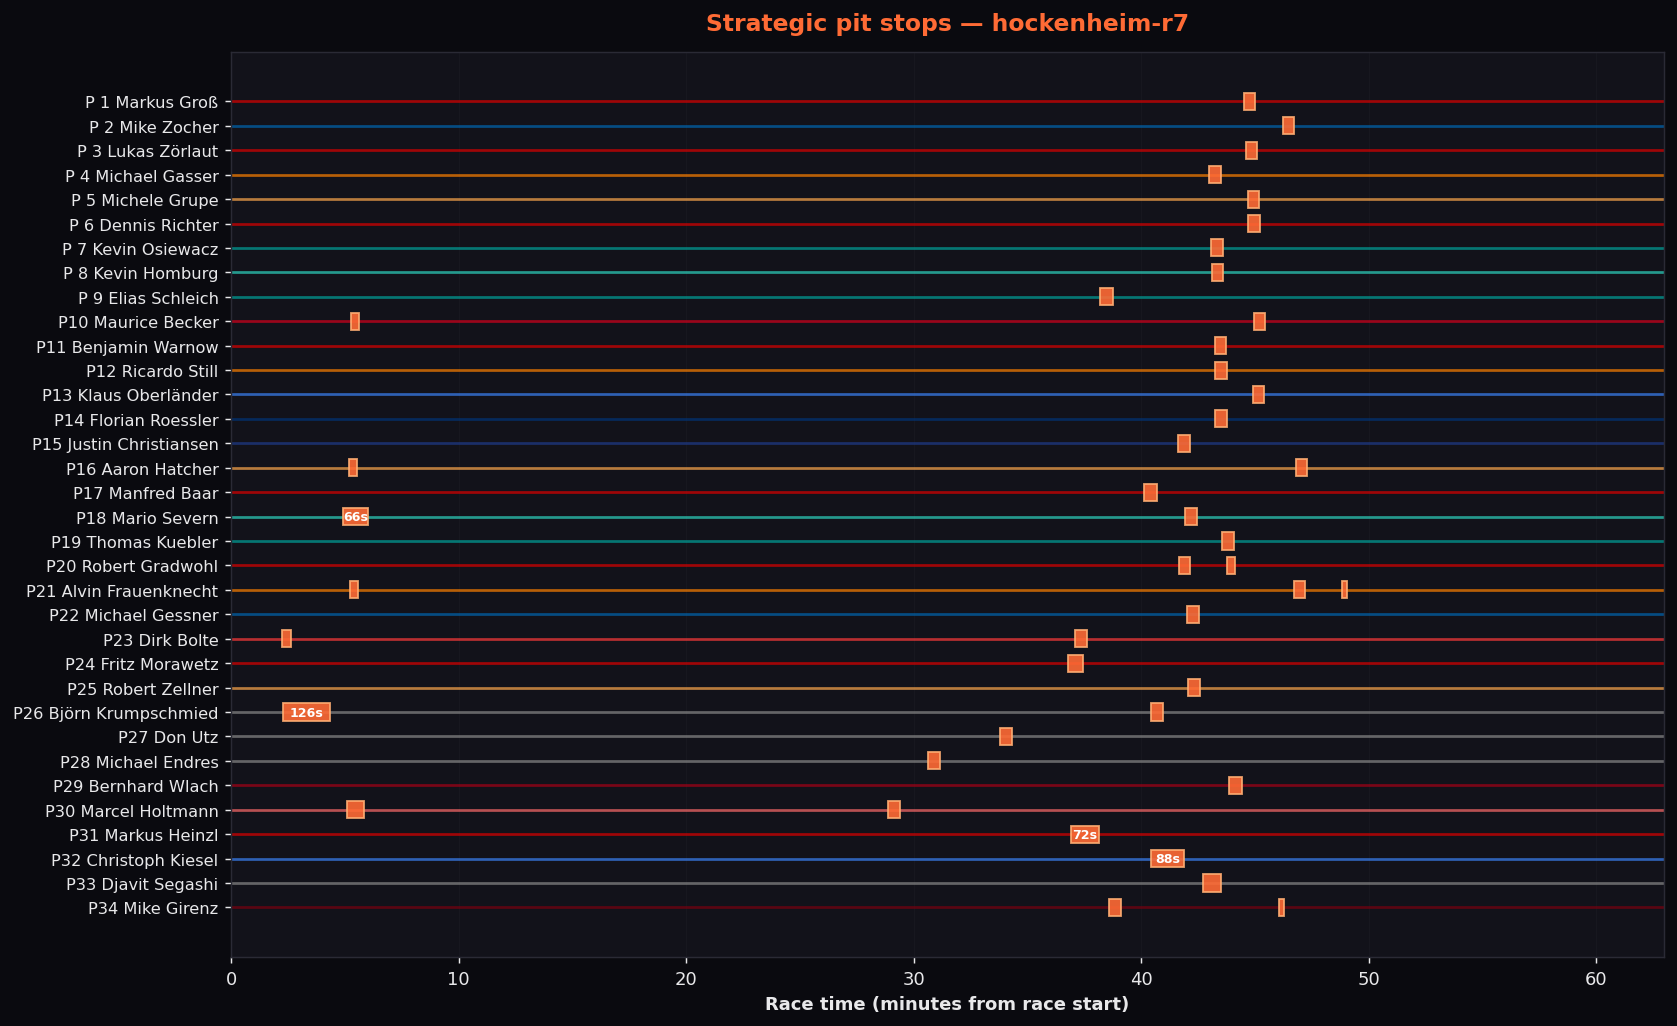The width and height of the screenshot is (1677, 1026).
Task: Click Aaron Hatcher's late-race pit stop marker
Action: click(x=1301, y=468)
